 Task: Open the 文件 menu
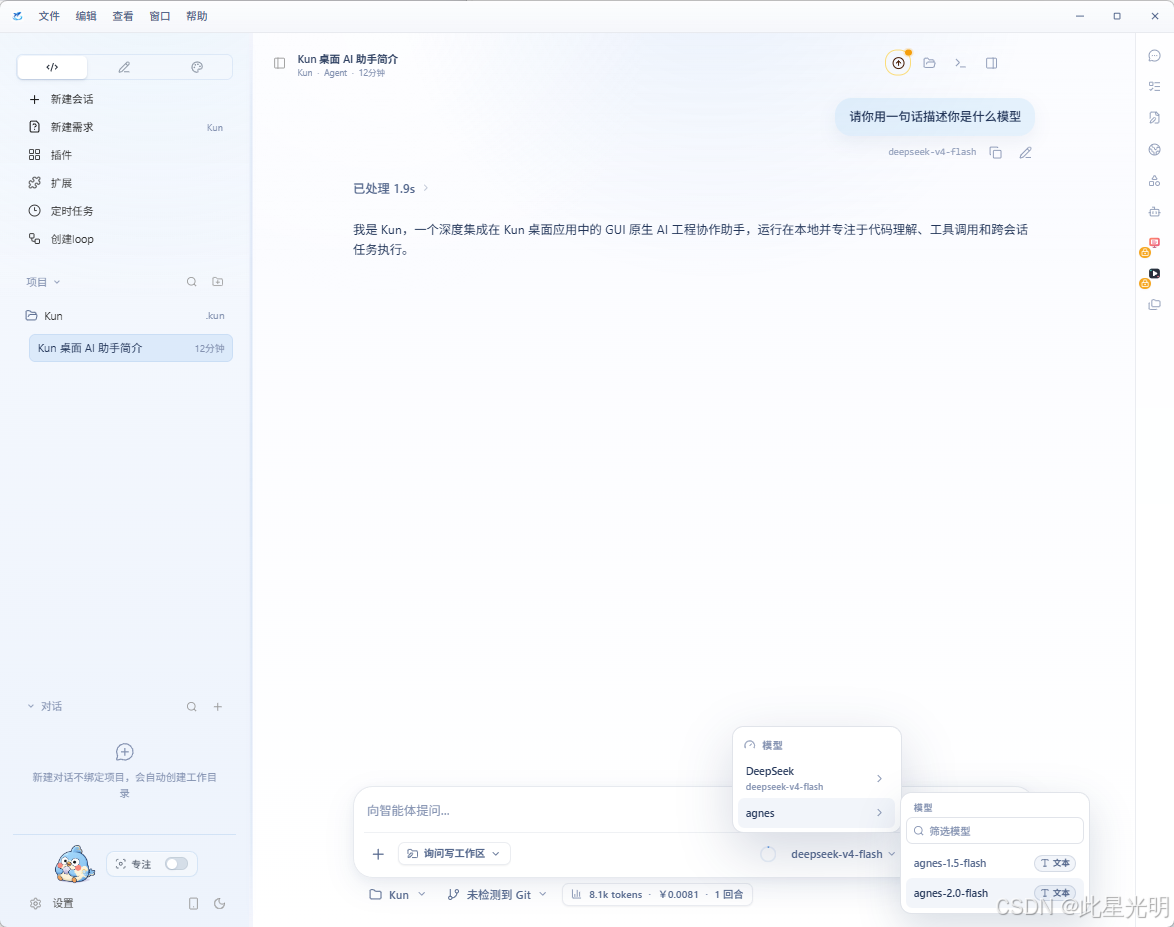(49, 16)
